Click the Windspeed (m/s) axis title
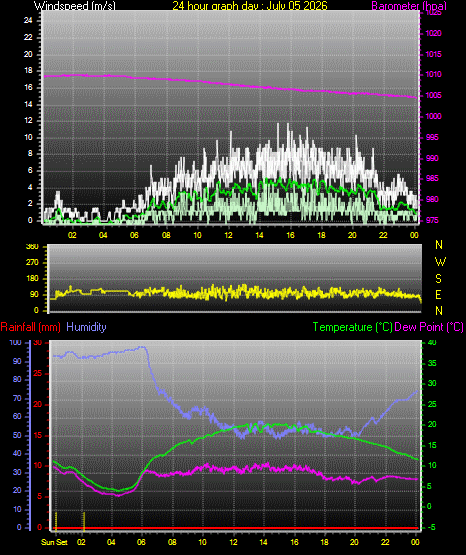The width and height of the screenshot is (466, 555). click(75, 6)
